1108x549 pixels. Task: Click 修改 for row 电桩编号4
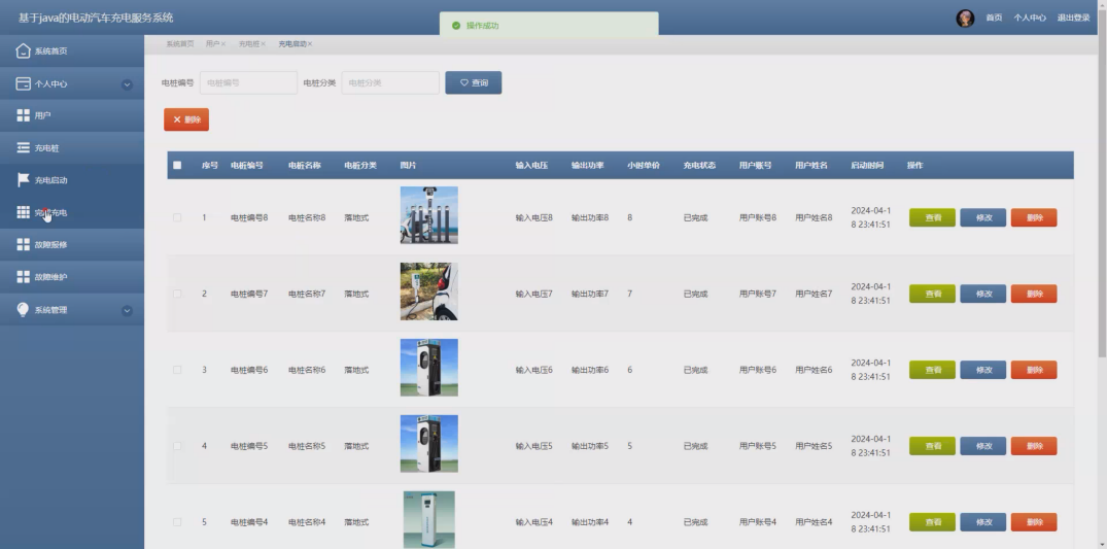(x=983, y=522)
